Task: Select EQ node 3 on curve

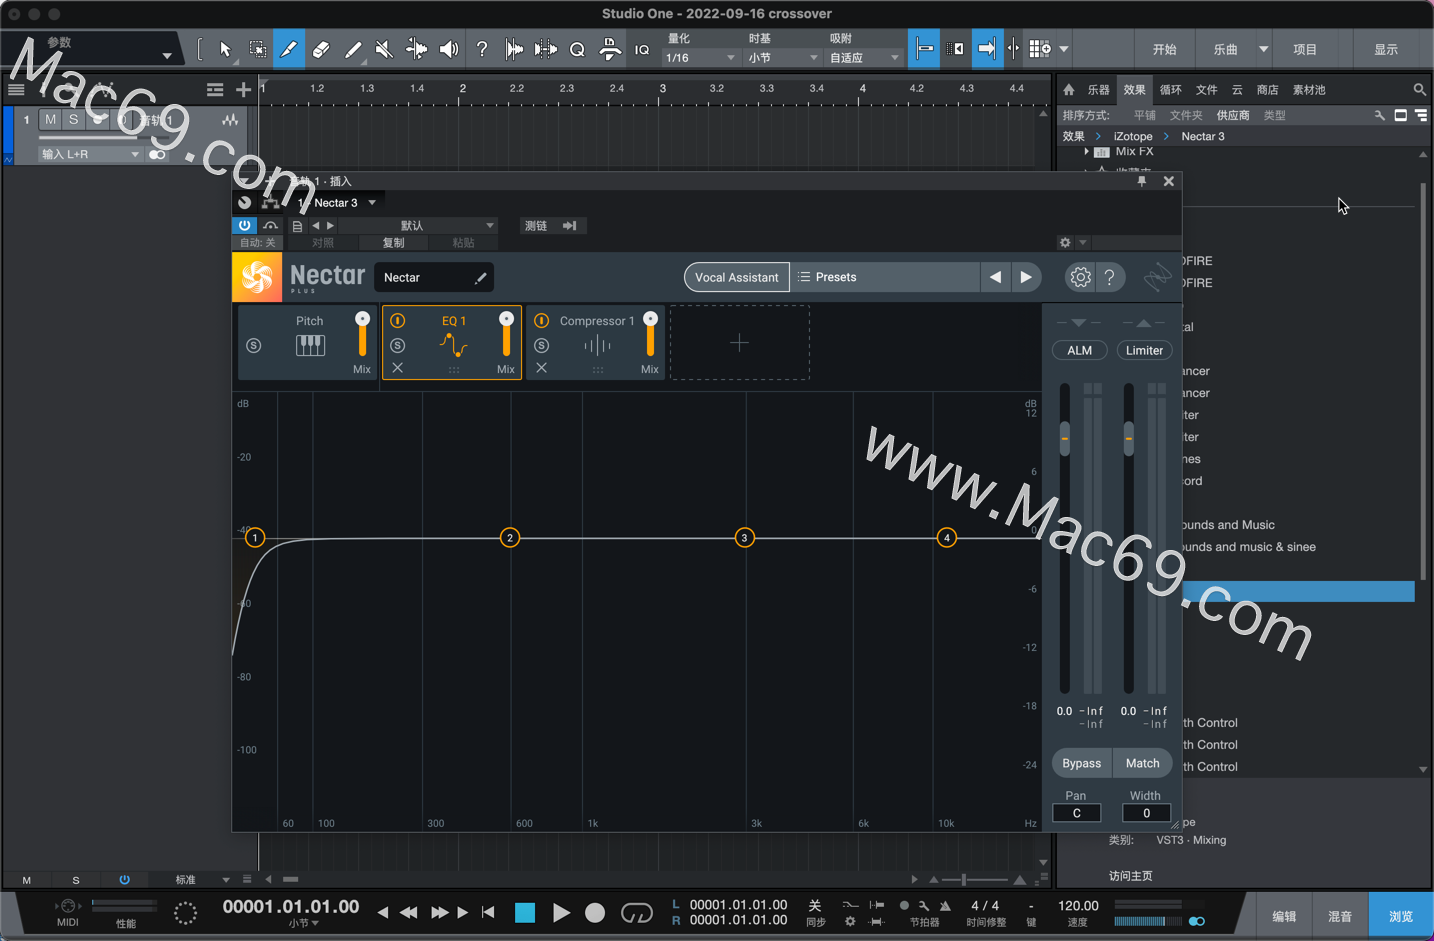Action: [x=744, y=538]
